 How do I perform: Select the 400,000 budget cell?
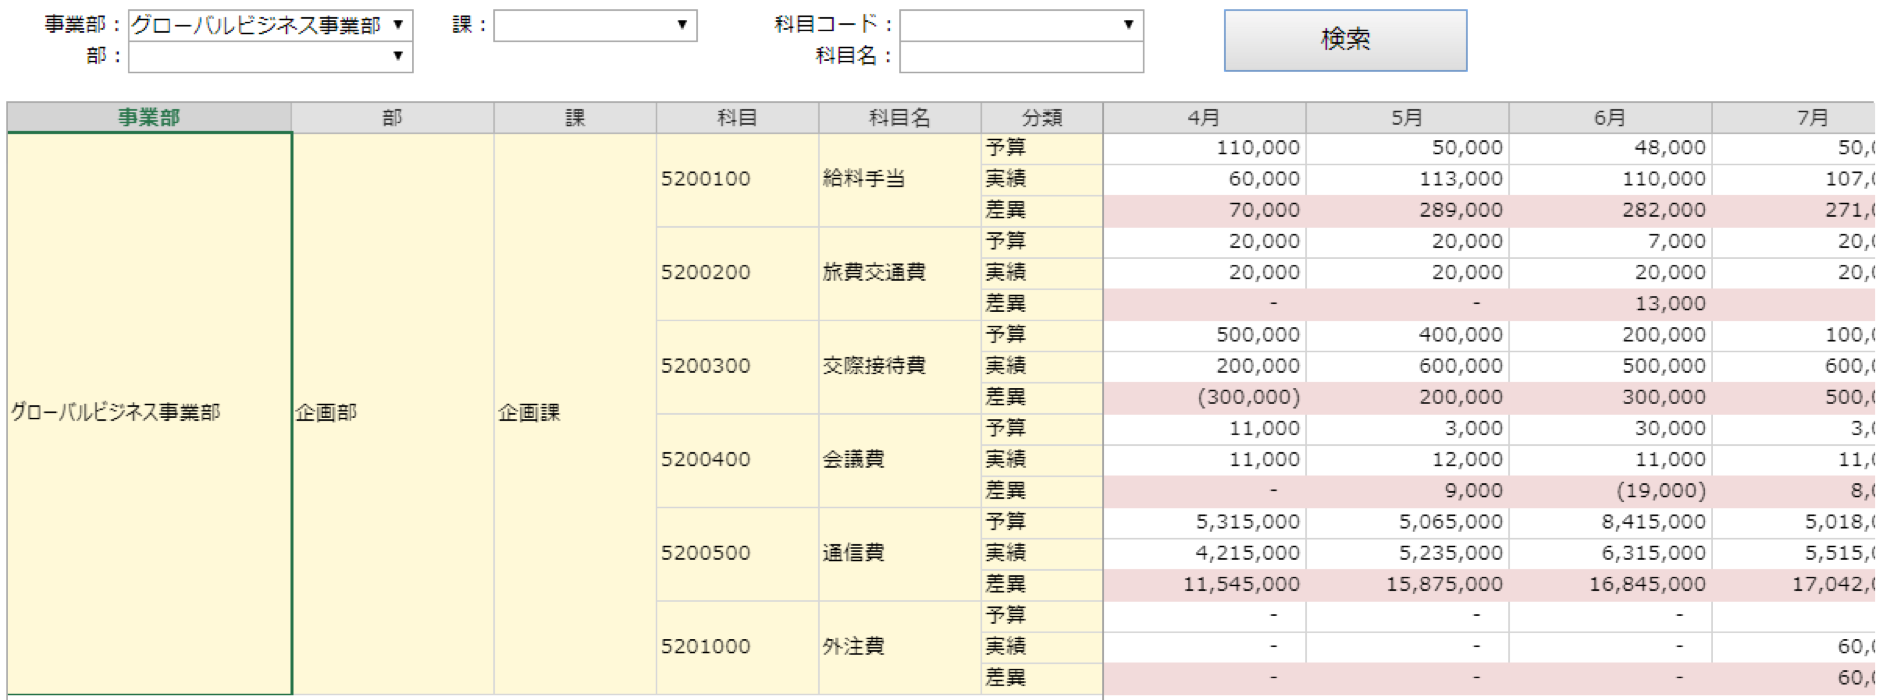click(1407, 335)
